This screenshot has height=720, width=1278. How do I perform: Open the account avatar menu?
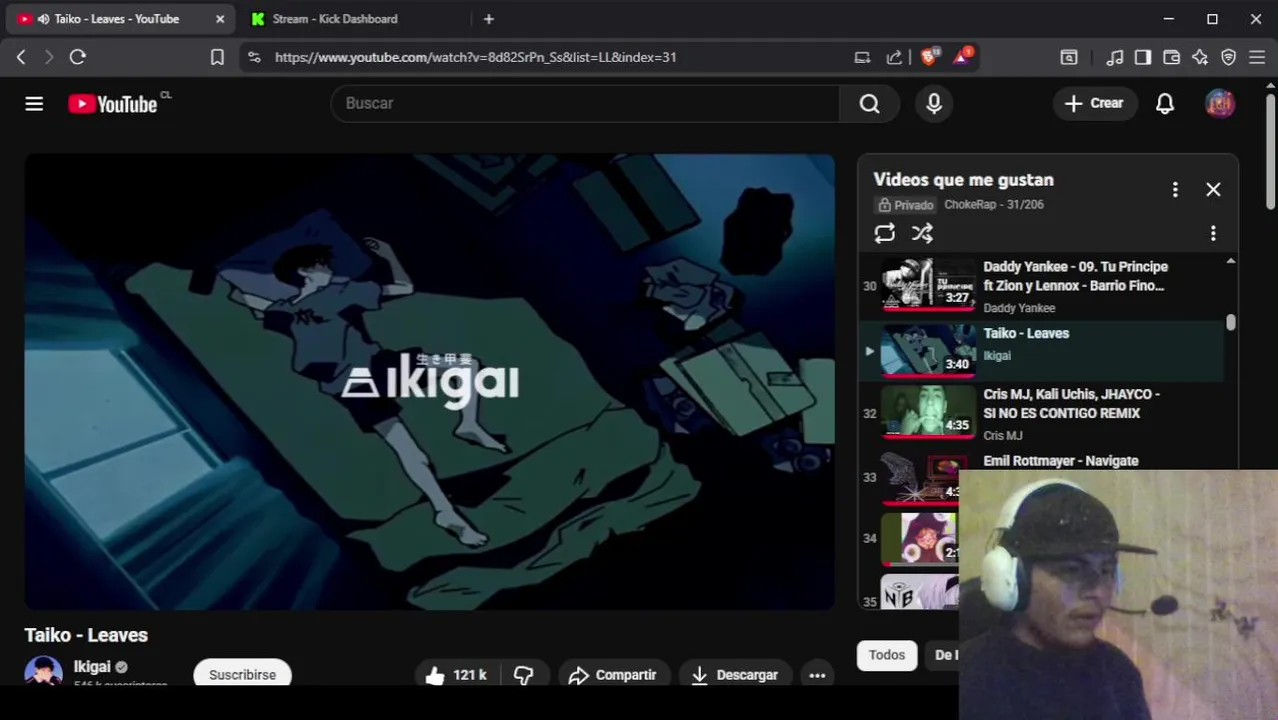coord(1220,103)
